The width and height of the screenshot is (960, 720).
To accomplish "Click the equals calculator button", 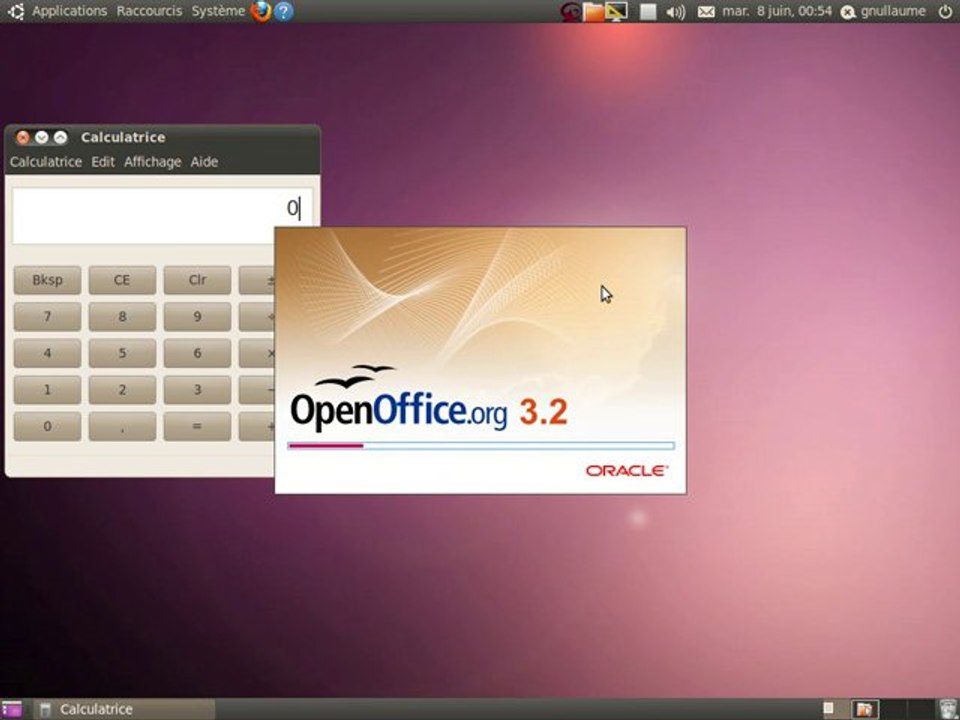I will tap(197, 427).
